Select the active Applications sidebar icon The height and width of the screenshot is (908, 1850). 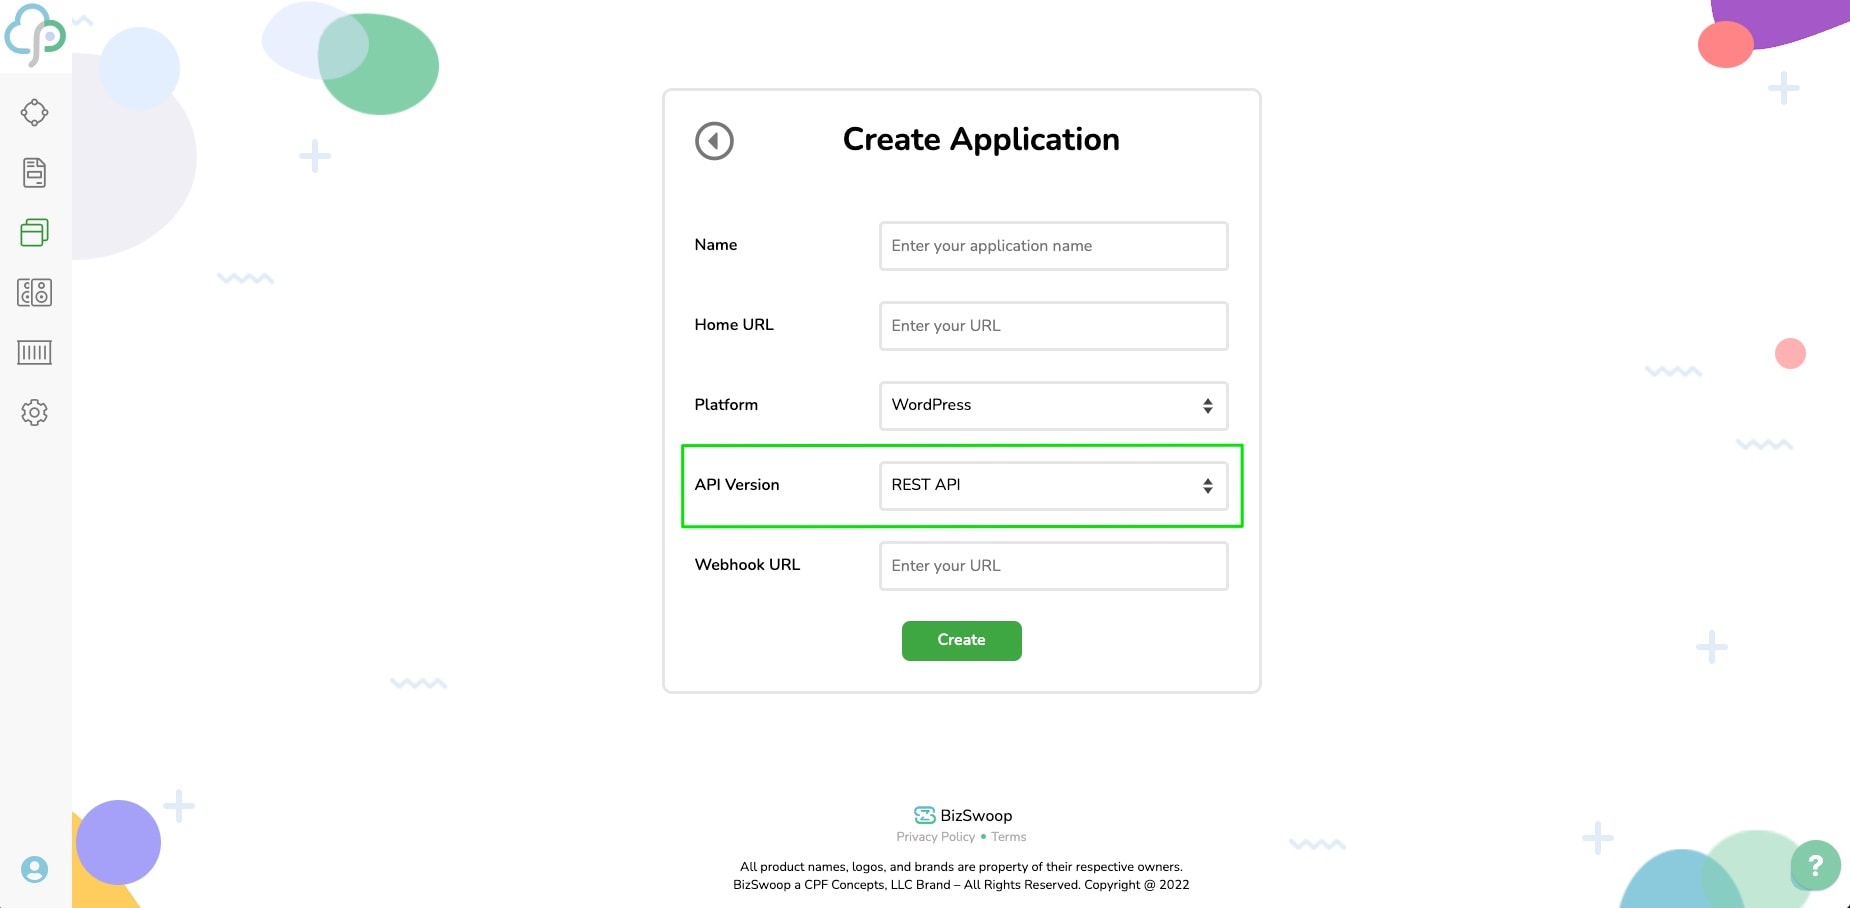[35, 232]
